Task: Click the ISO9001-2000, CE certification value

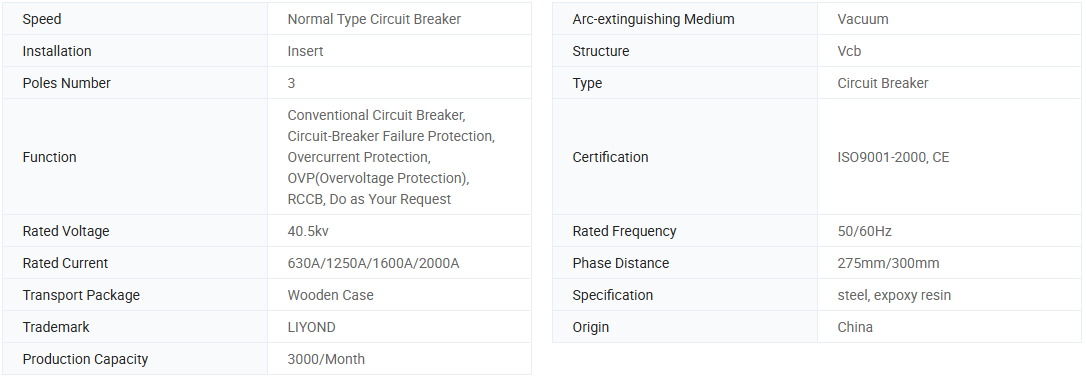Action: [x=893, y=157]
